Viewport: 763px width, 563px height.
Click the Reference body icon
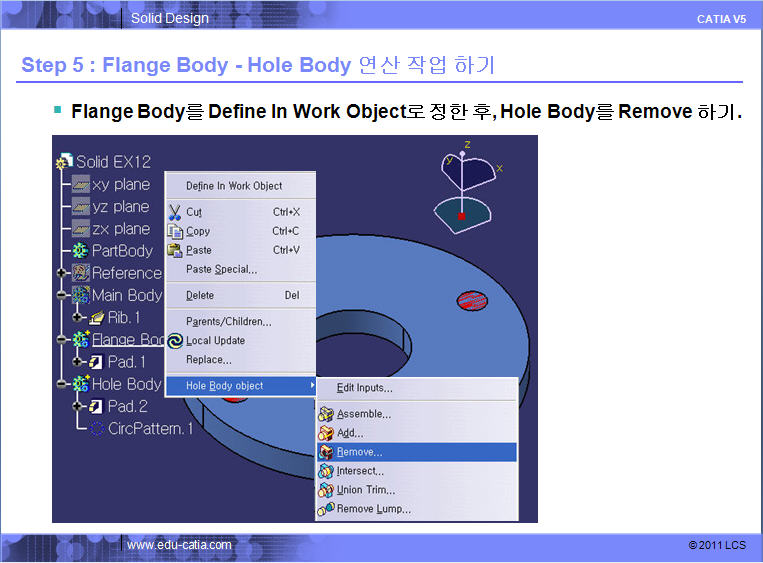click(x=81, y=272)
